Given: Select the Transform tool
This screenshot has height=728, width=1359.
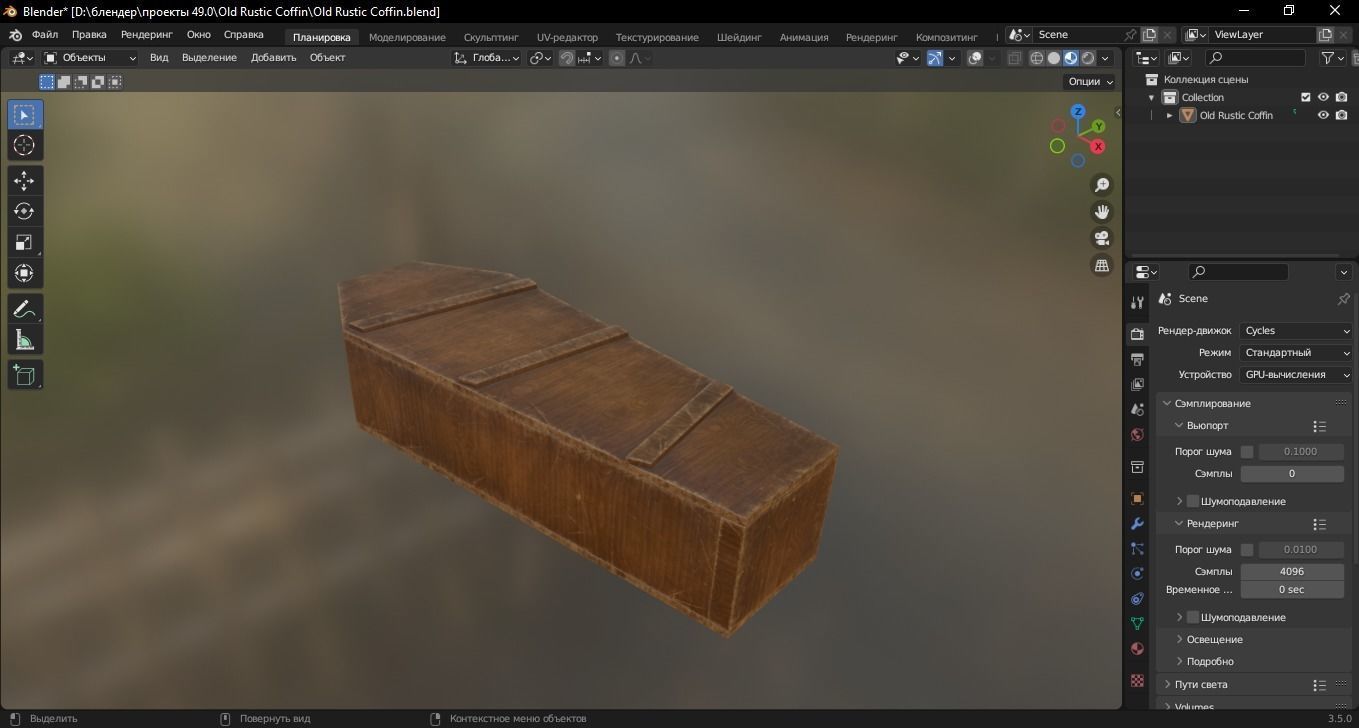Looking at the screenshot, I should coord(25,274).
